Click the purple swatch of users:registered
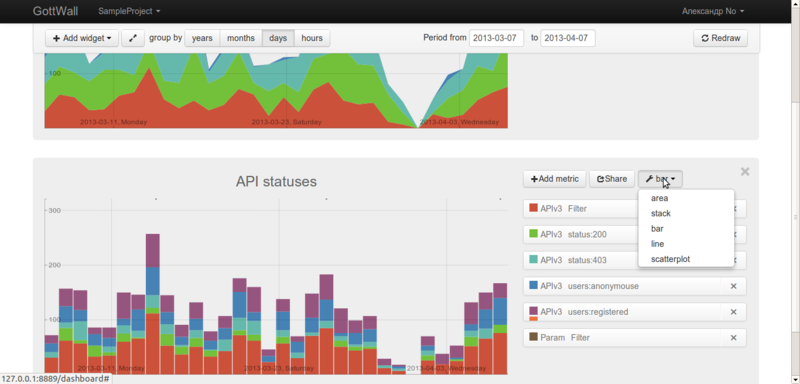The width and height of the screenshot is (800, 384). 533,311
